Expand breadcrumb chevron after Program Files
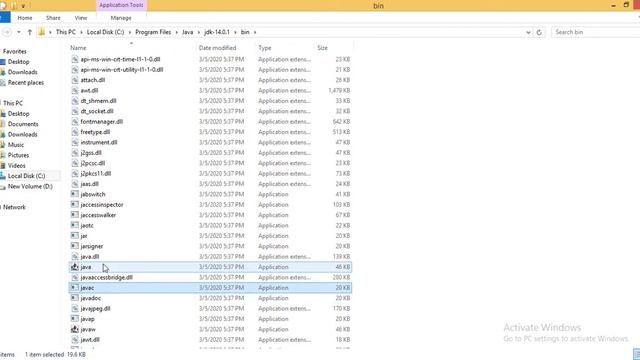The width and height of the screenshot is (640, 360). pos(176,32)
